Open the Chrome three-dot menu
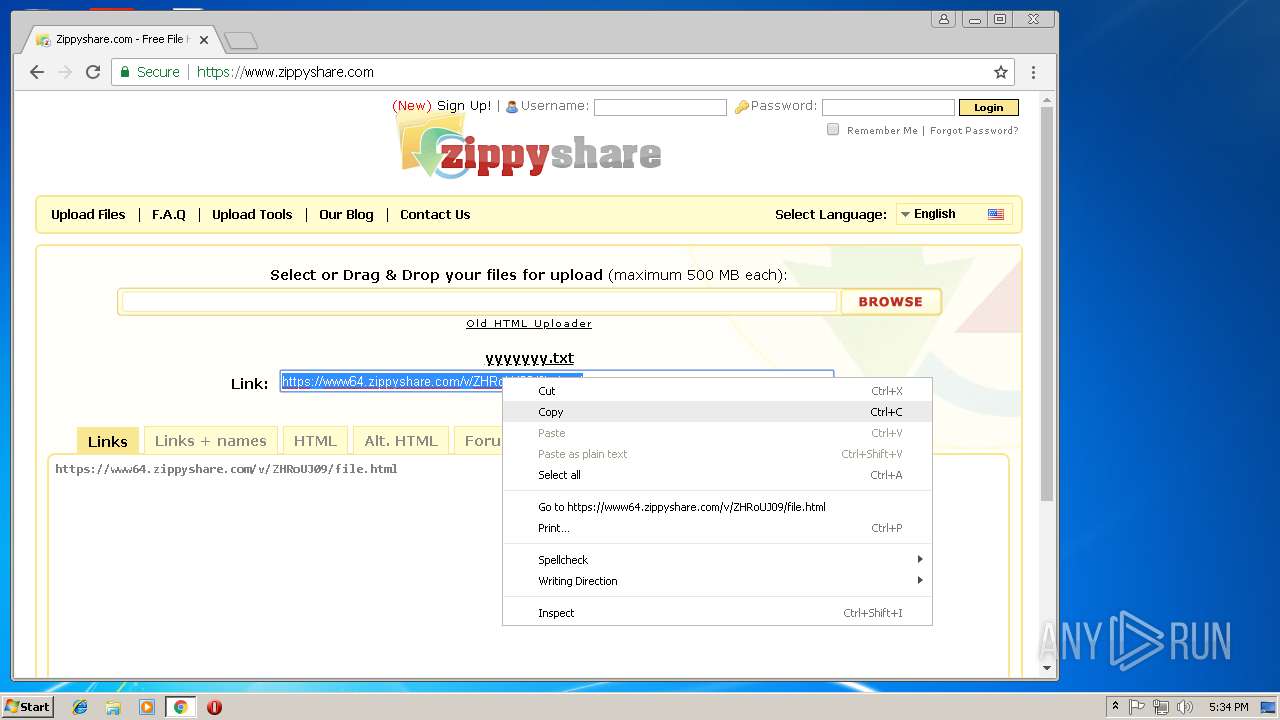Image resolution: width=1280 pixels, height=720 pixels. coord(1033,72)
